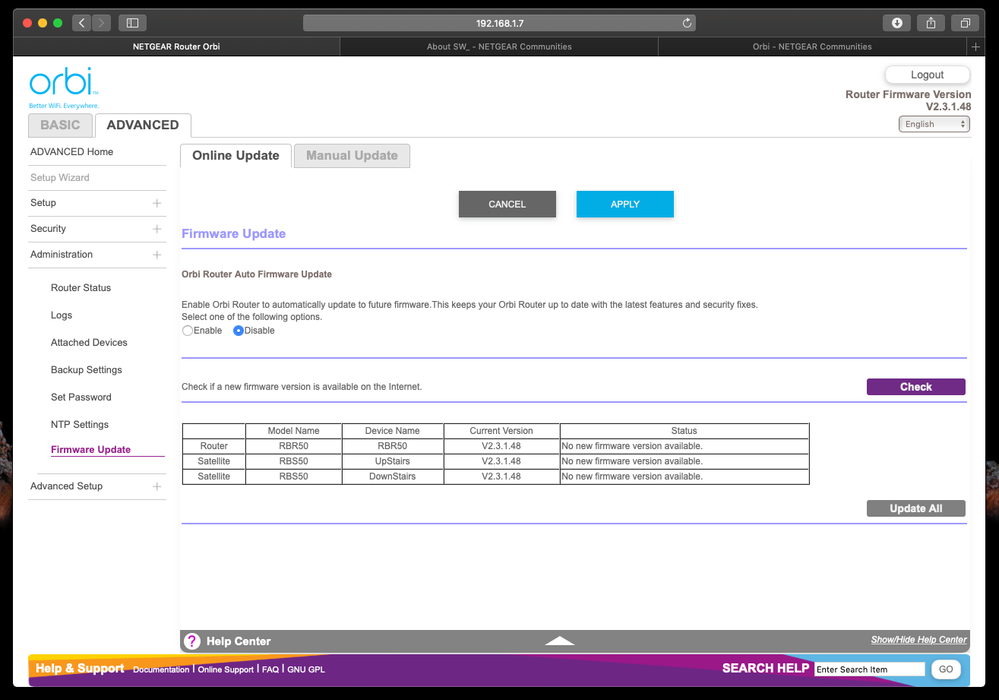The image size is (999, 700).
Task: Click the Enter Search Item field
Action: (869, 670)
